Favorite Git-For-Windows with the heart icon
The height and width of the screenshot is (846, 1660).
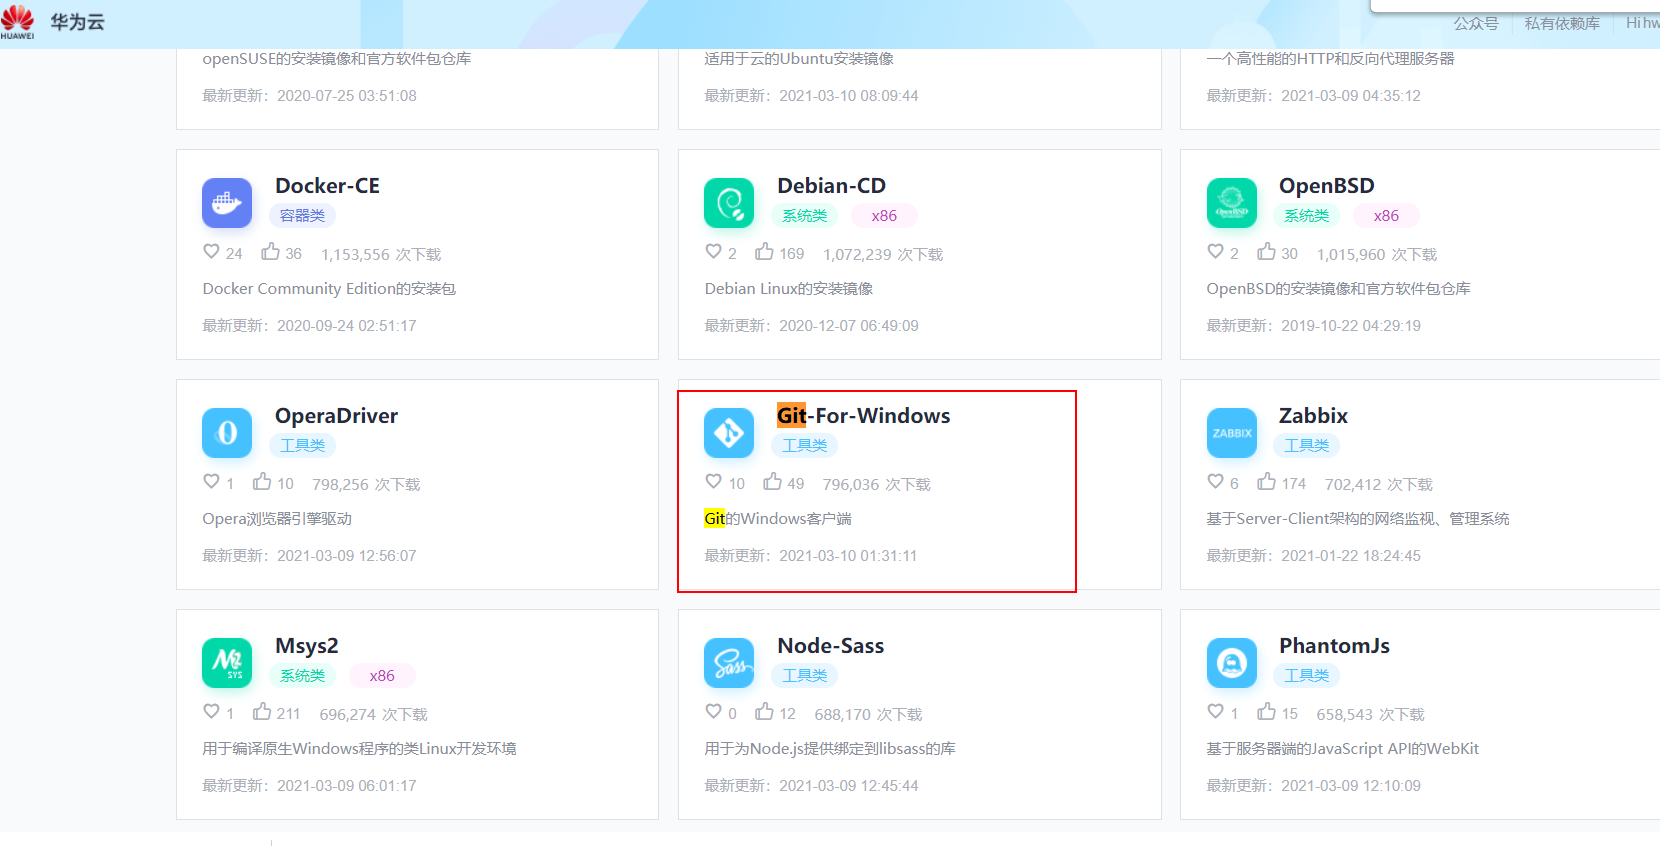[713, 482]
